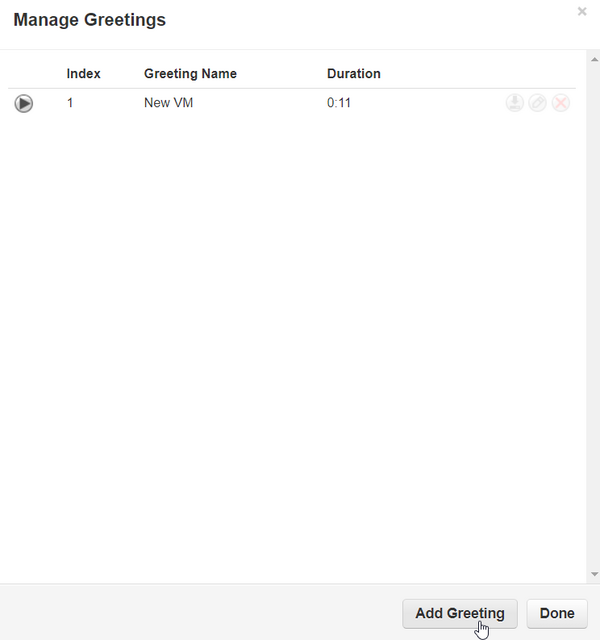Click the Greeting Name column header
Image resolution: width=600 pixels, height=640 pixels.
click(x=190, y=74)
